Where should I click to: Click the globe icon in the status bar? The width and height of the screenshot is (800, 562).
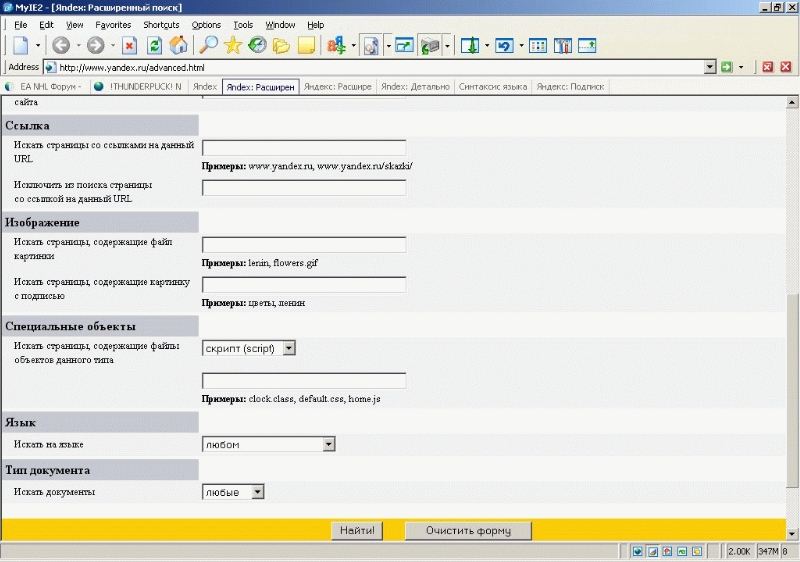click(x=638, y=551)
